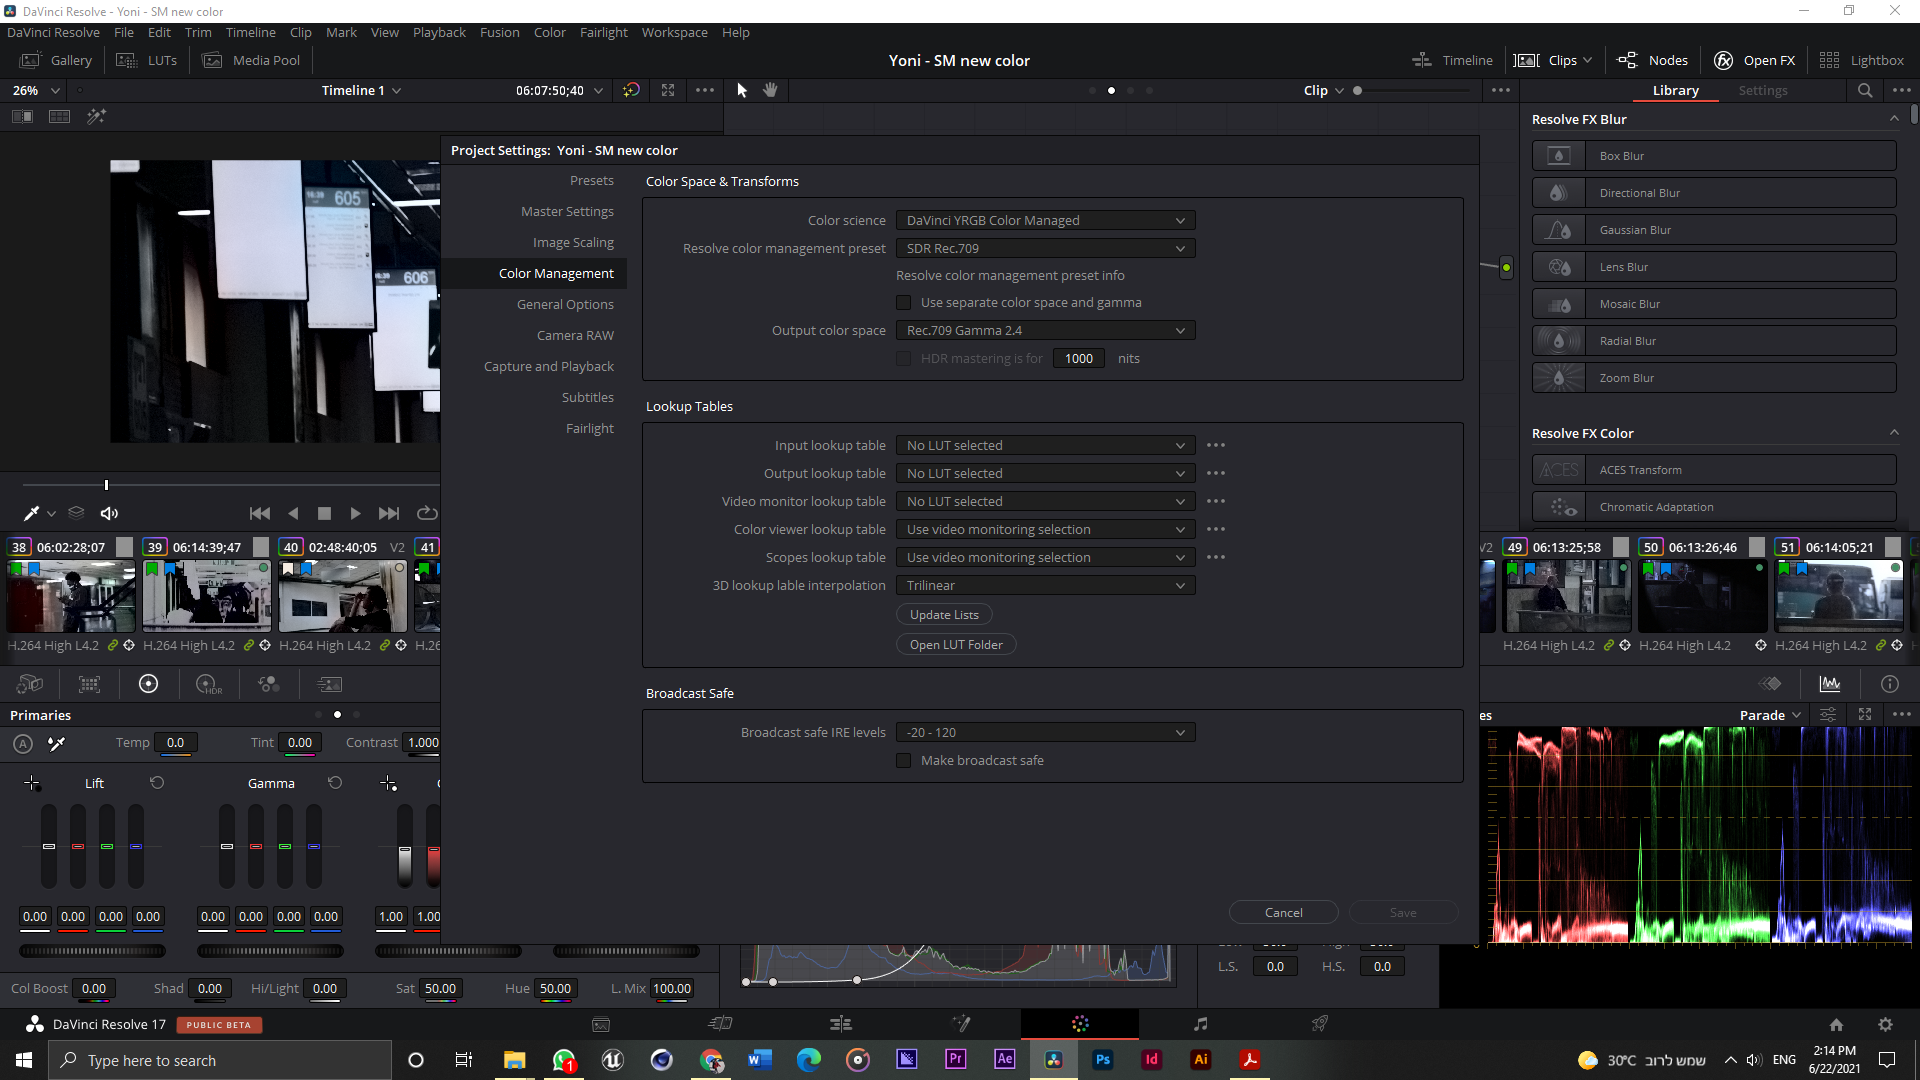1920x1080 pixels.
Task: Open the Gallery panel
Action: (56, 60)
